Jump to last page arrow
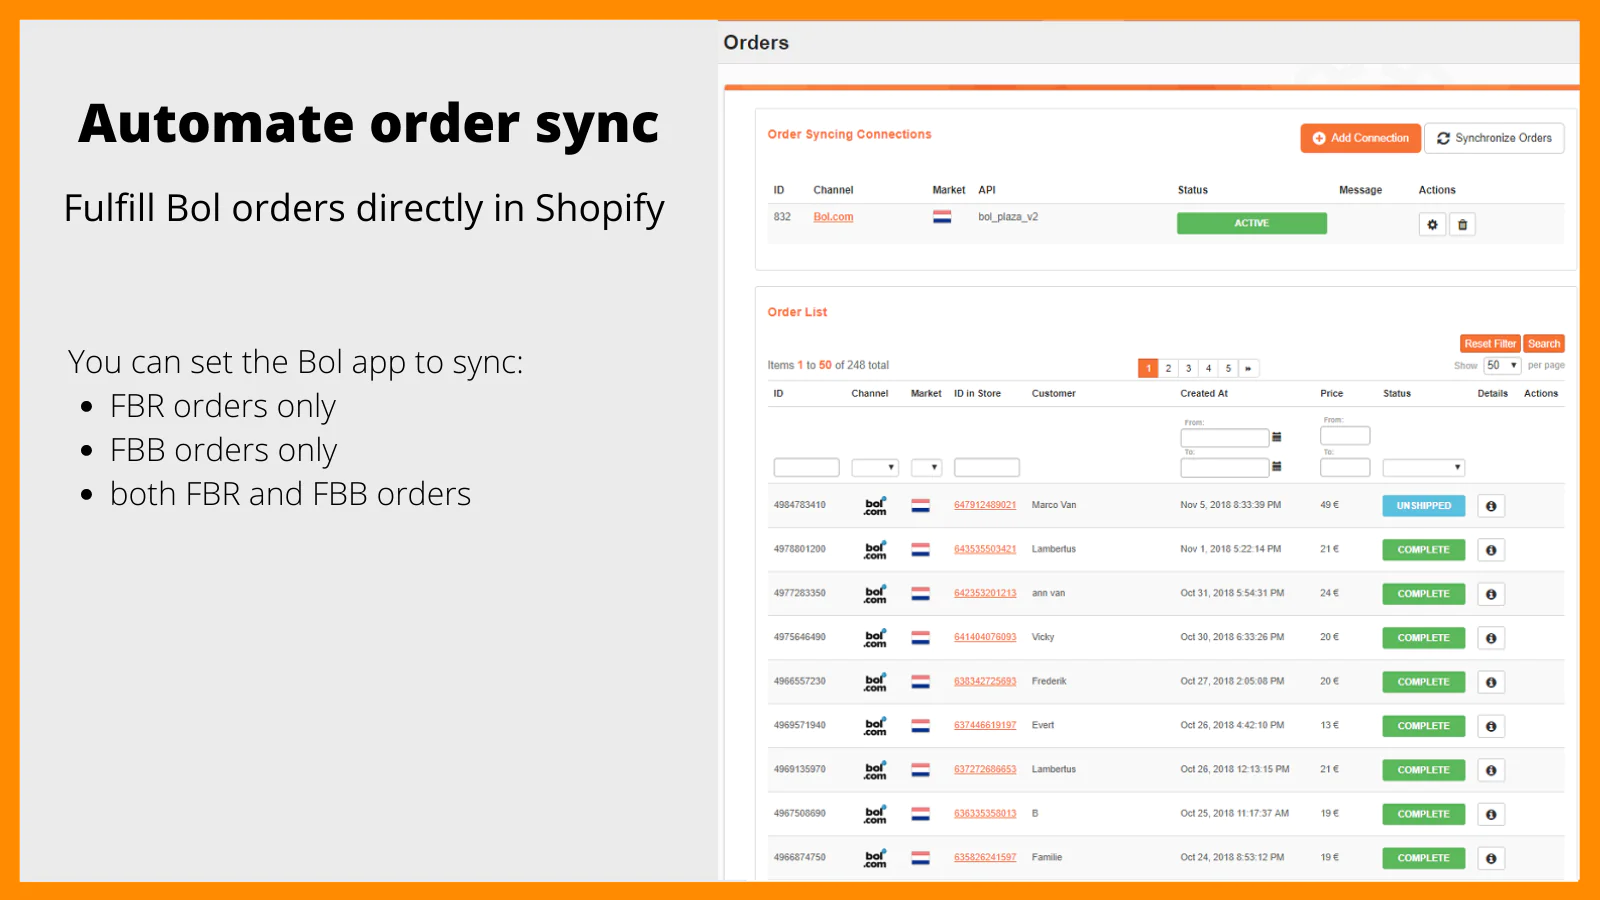The height and width of the screenshot is (900, 1600). 1248,368
